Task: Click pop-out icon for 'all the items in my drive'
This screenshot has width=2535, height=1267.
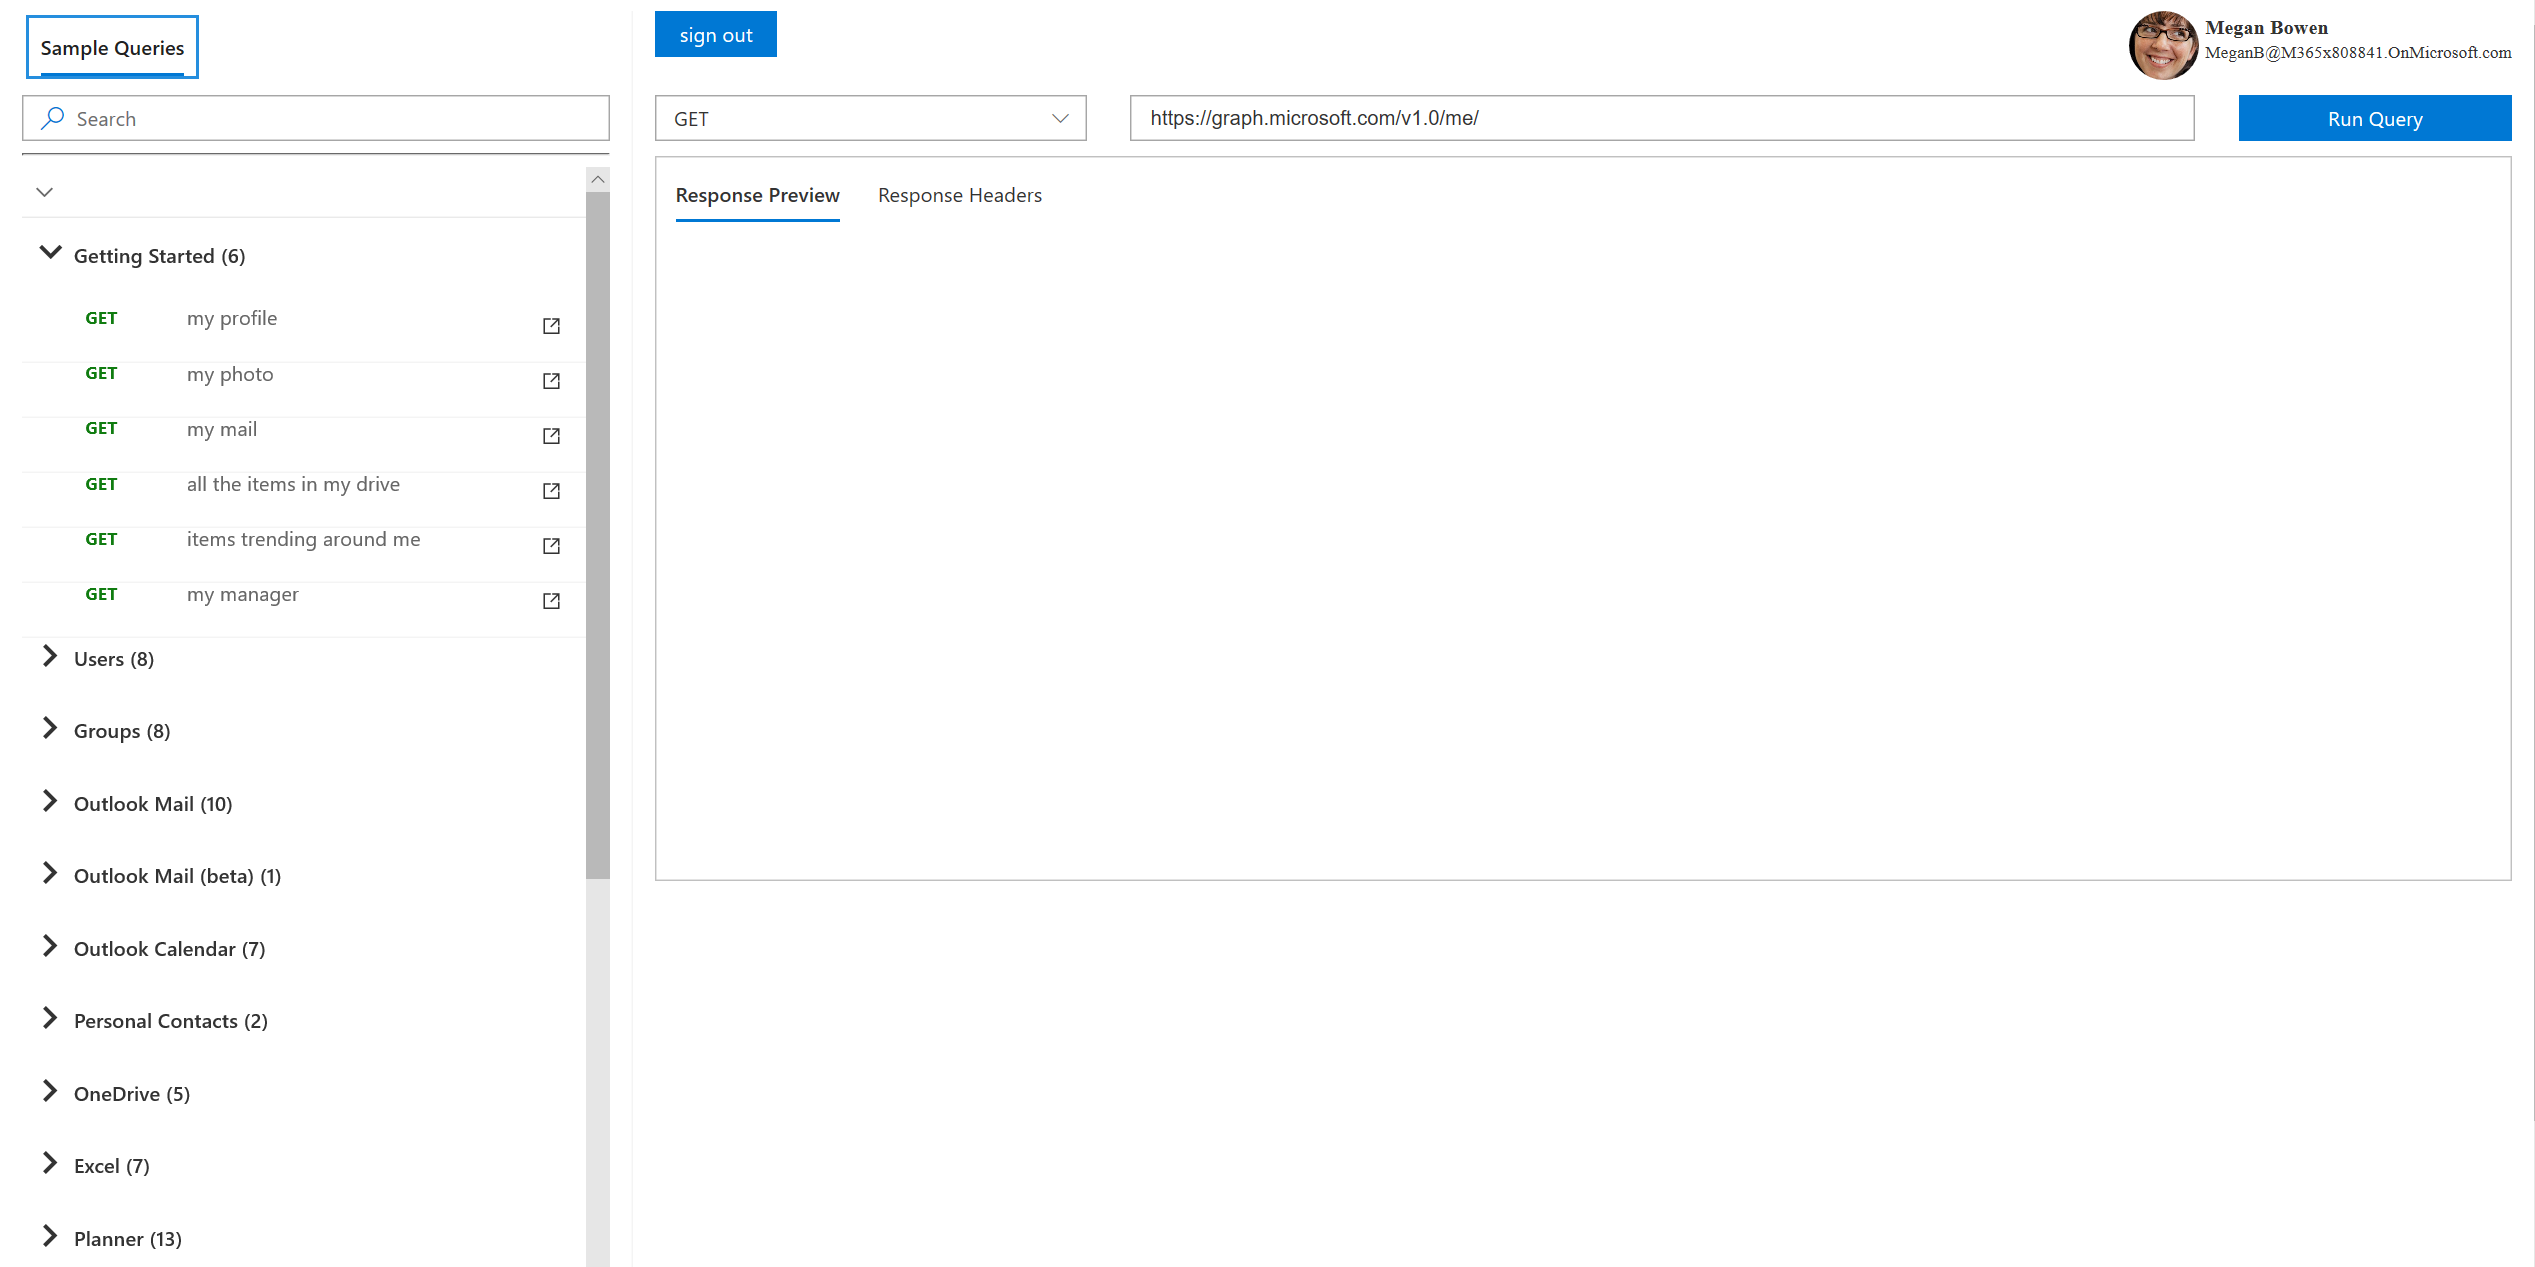Action: 551,491
